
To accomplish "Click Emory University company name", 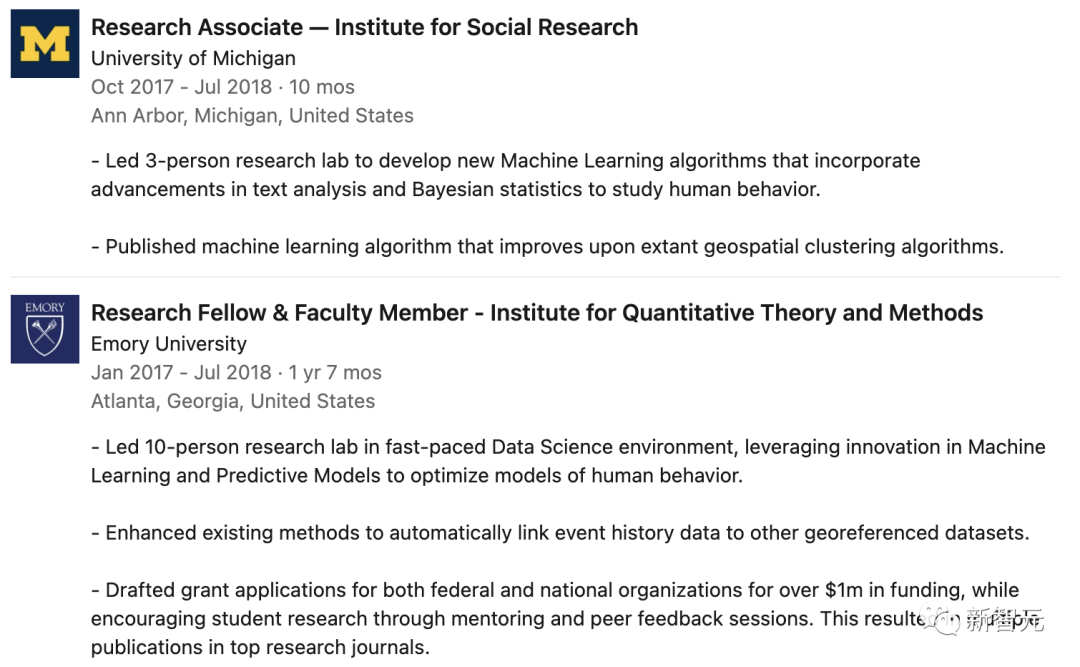I will [x=168, y=343].
